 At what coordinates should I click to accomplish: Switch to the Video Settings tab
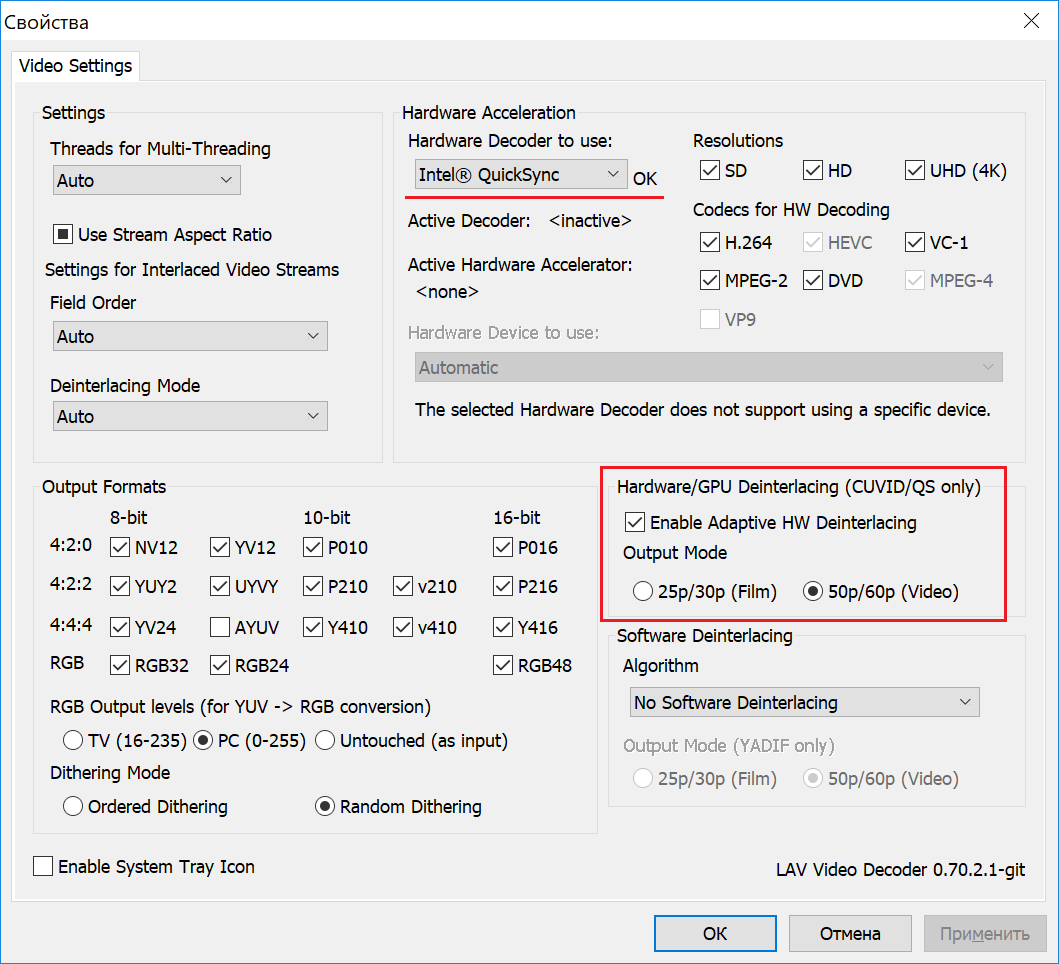[x=76, y=67]
